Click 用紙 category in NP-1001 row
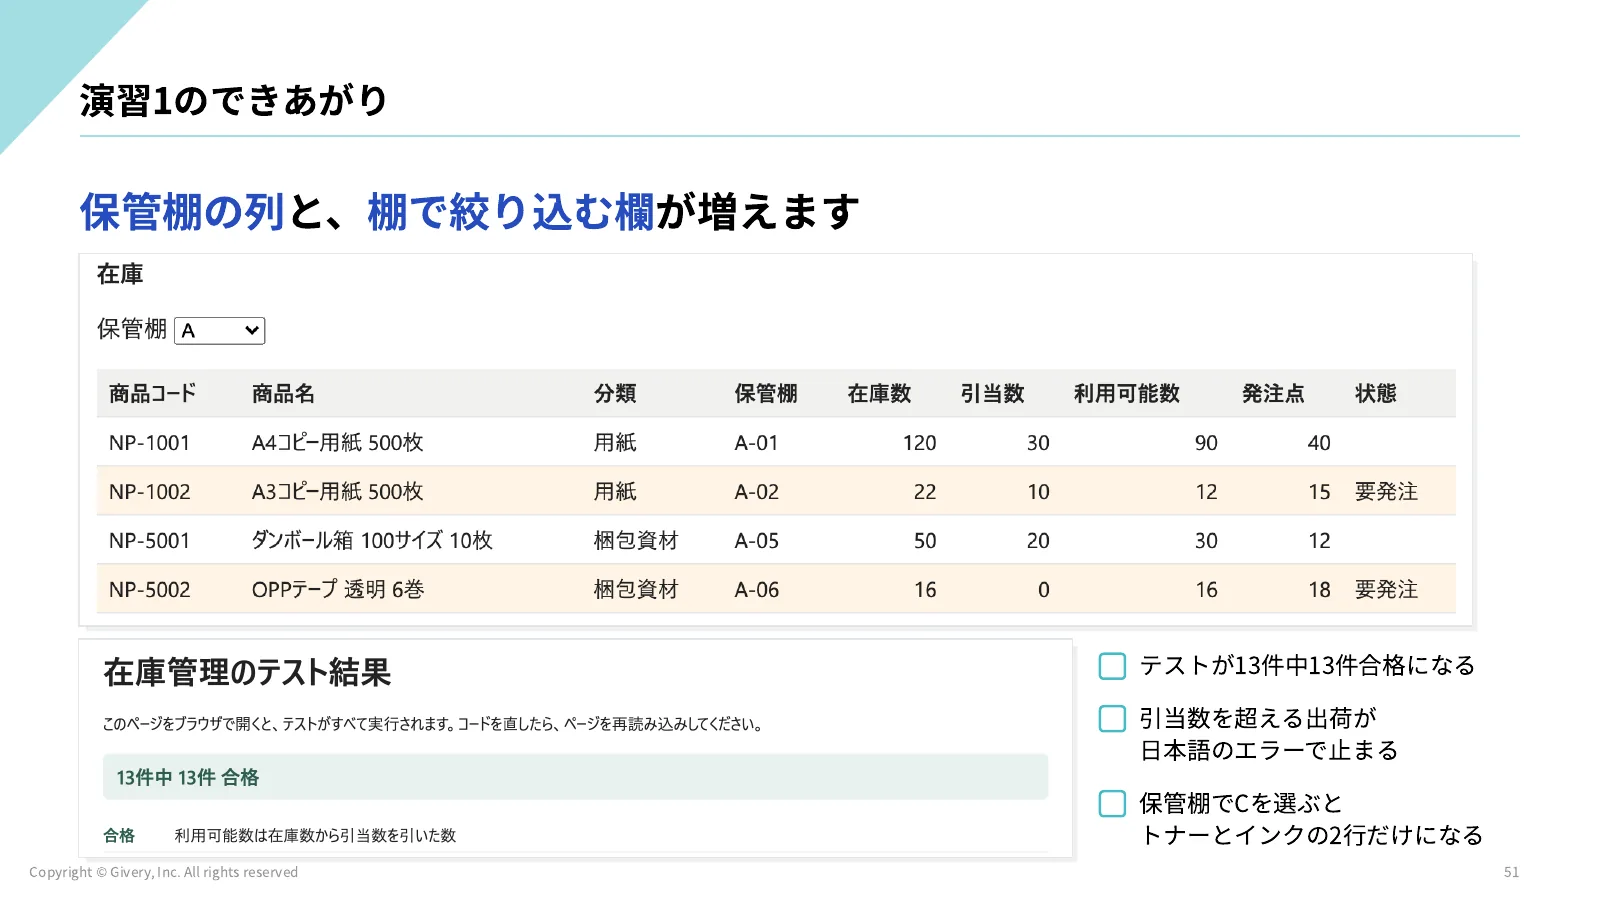1600x900 pixels. 615,443
